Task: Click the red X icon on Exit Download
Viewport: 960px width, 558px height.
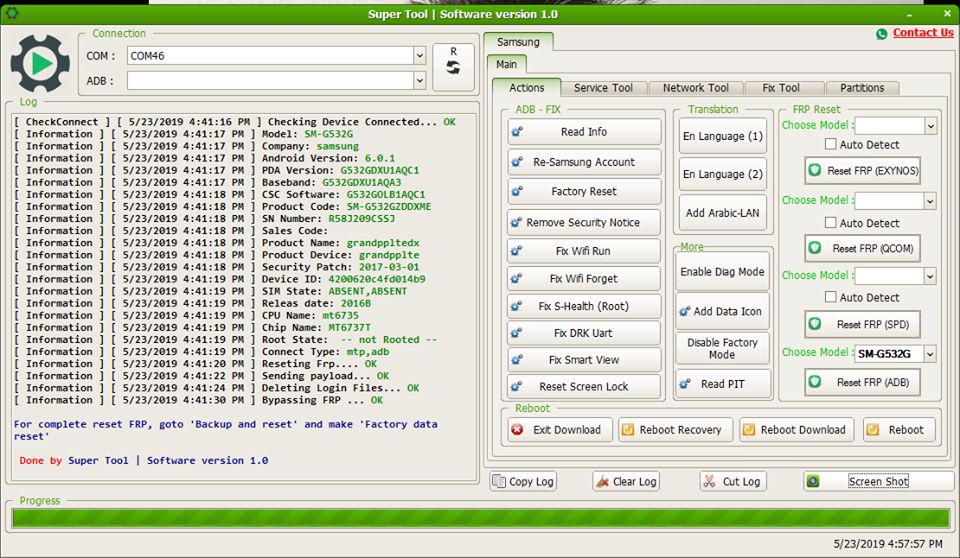Action: coord(517,430)
